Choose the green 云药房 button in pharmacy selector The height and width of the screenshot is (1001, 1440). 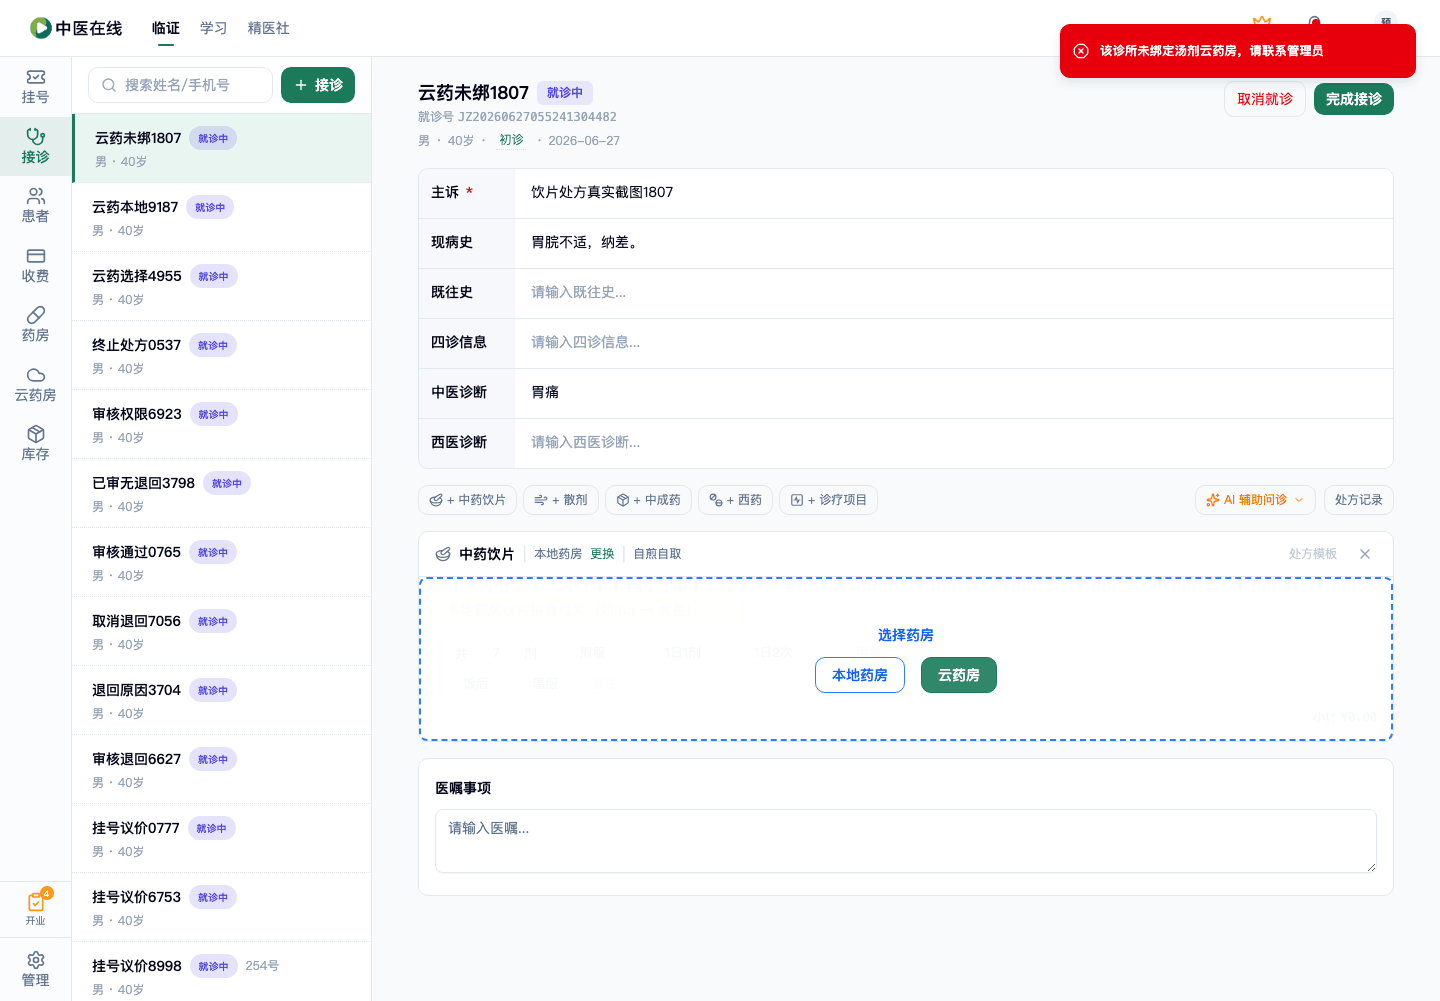[x=958, y=675]
